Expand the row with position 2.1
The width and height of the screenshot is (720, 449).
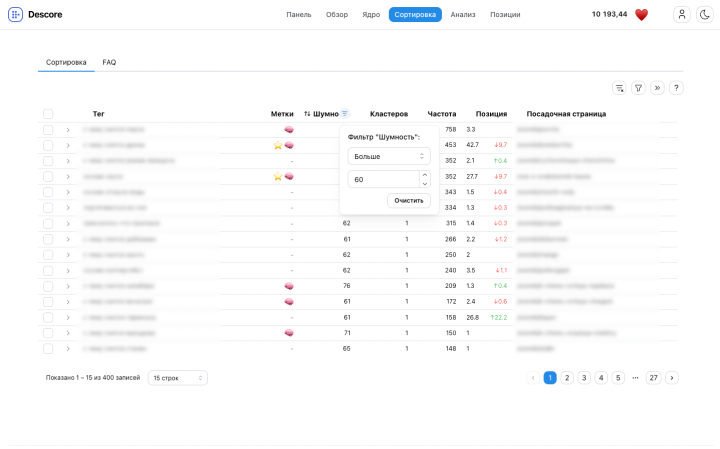tap(68, 161)
